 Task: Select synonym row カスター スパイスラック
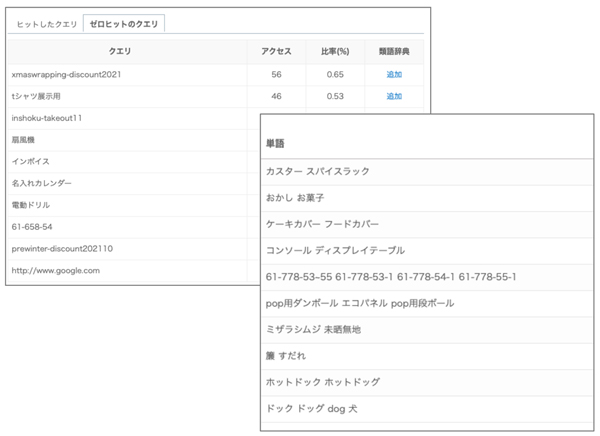pyautogui.click(x=427, y=171)
